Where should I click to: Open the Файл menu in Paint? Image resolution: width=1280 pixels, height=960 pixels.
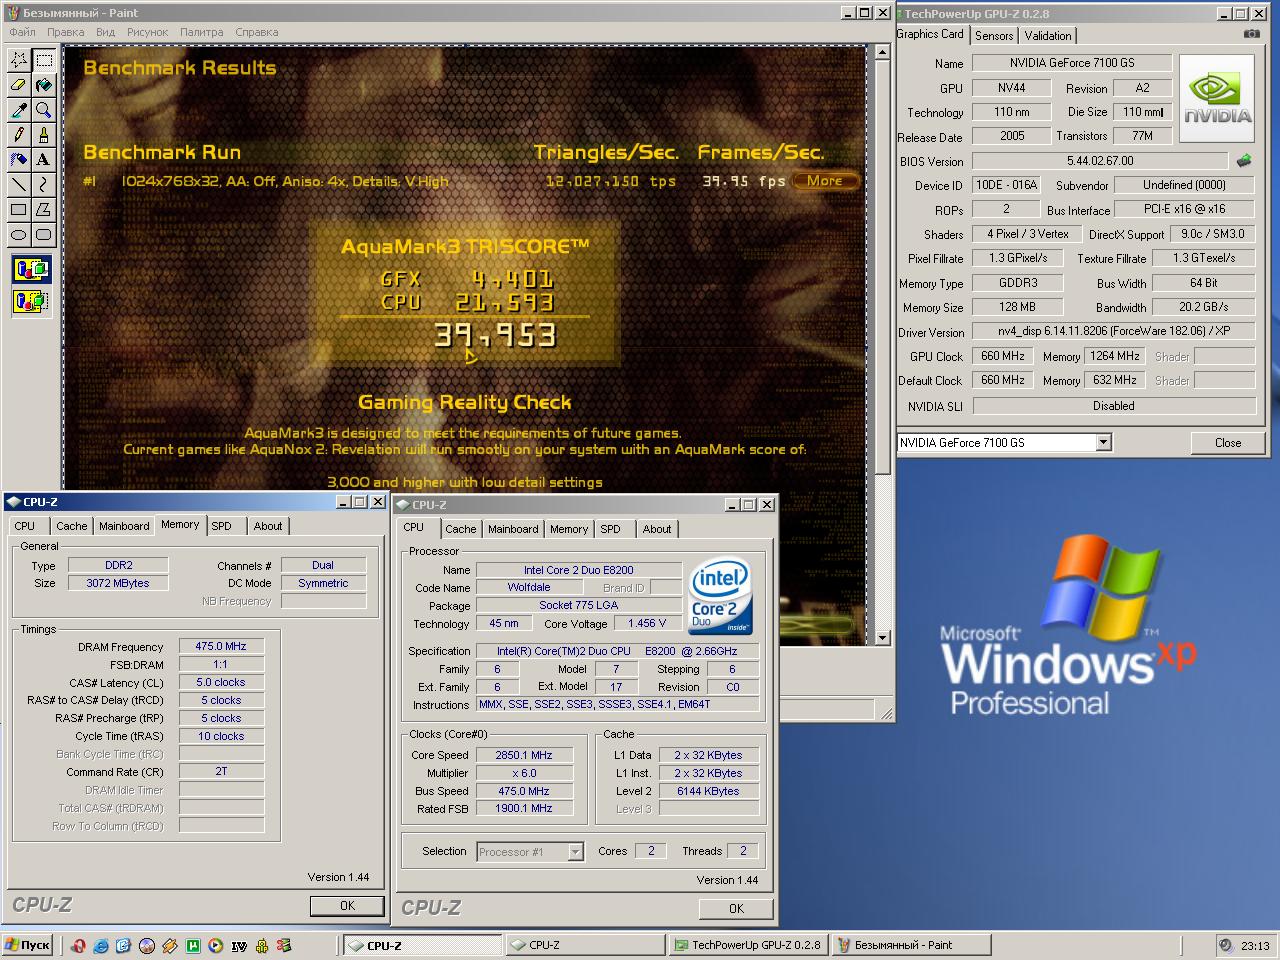(22, 32)
